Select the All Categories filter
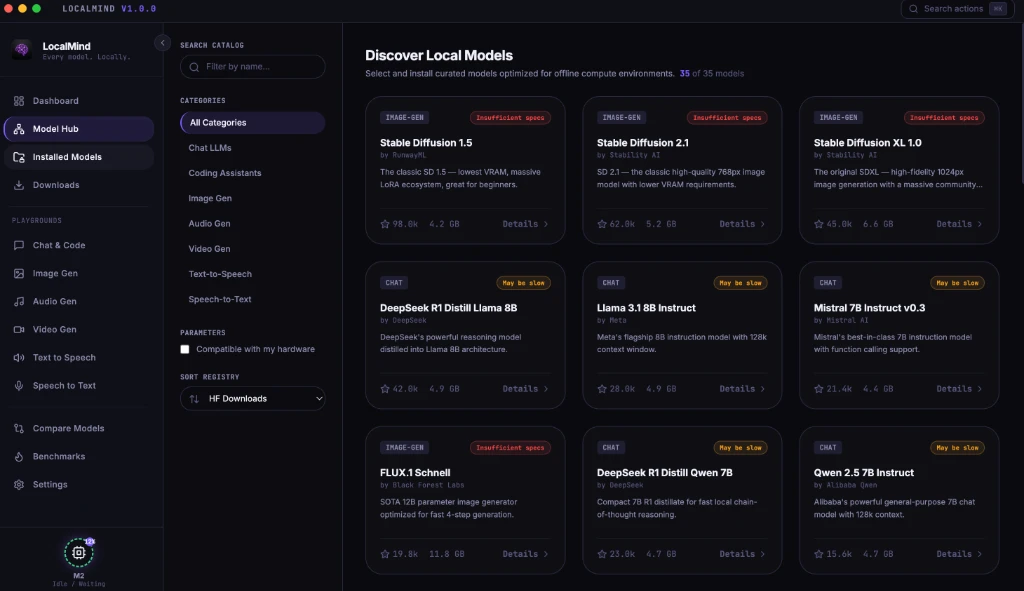This screenshot has width=1024, height=591. click(253, 123)
